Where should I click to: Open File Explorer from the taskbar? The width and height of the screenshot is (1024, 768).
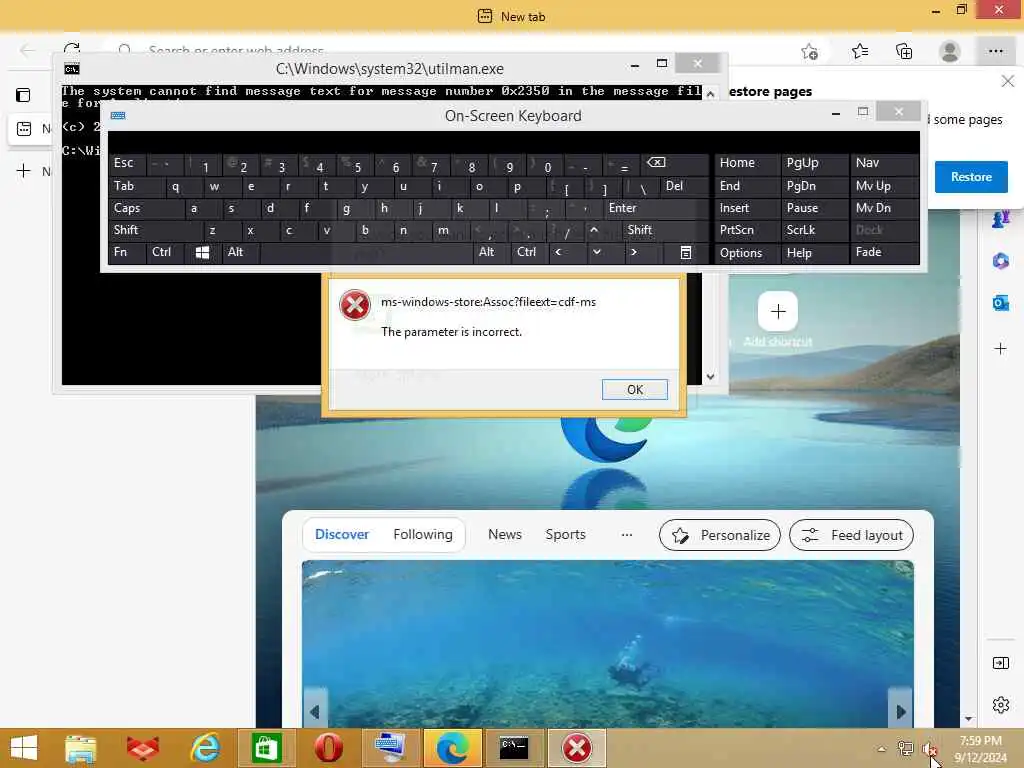(x=80, y=748)
